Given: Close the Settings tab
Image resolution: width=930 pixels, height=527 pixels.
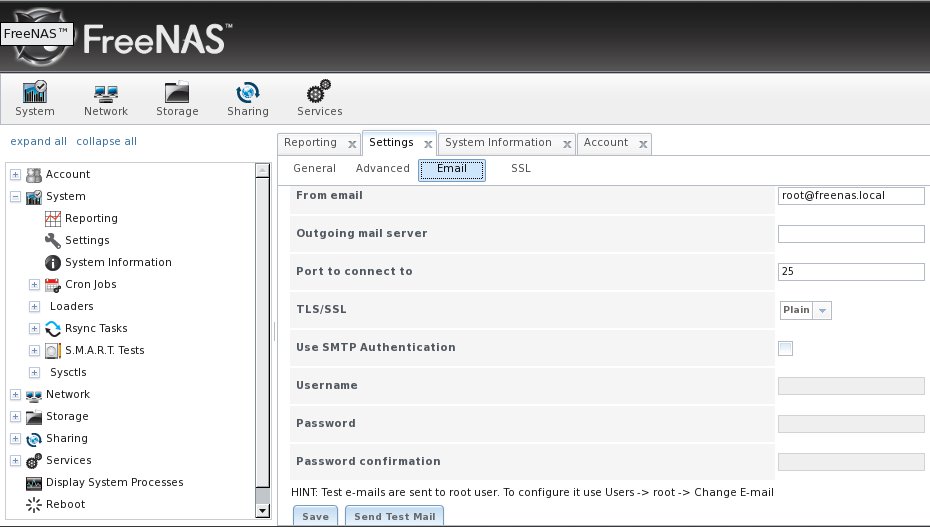Looking at the screenshot, I should (x=428, y=144).
